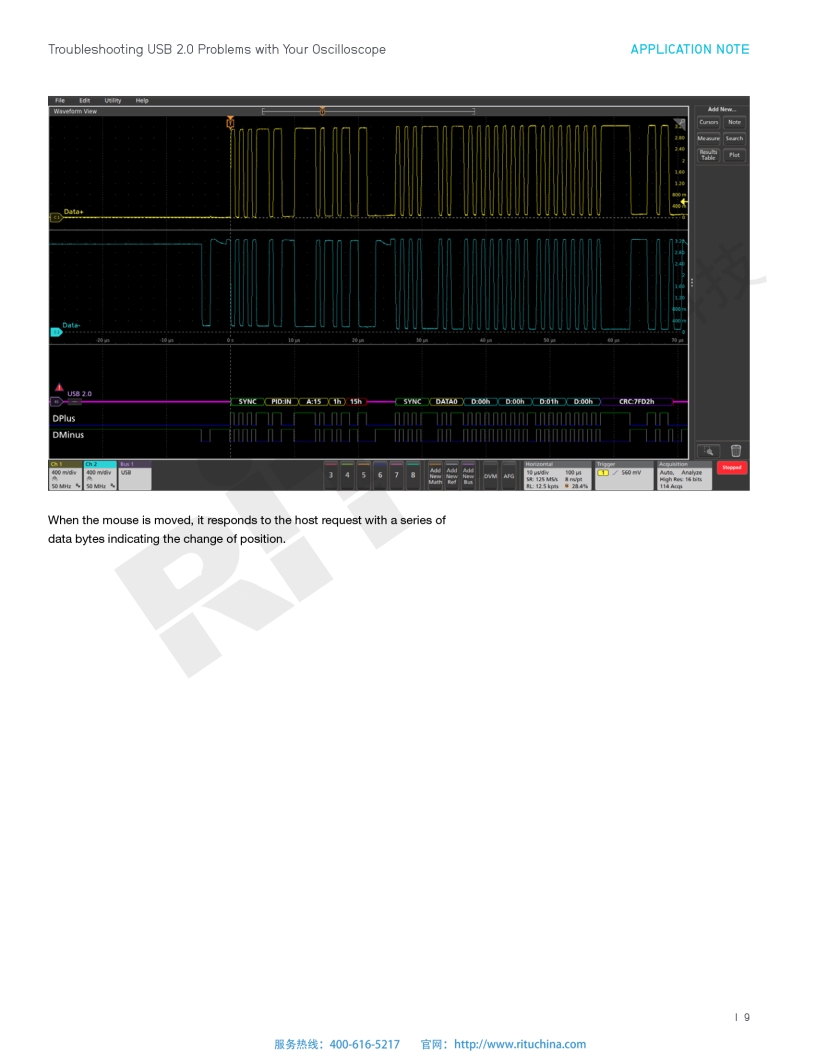The image size is (816, 1056).
Task: Click the Cursors button
Action: 708,122
